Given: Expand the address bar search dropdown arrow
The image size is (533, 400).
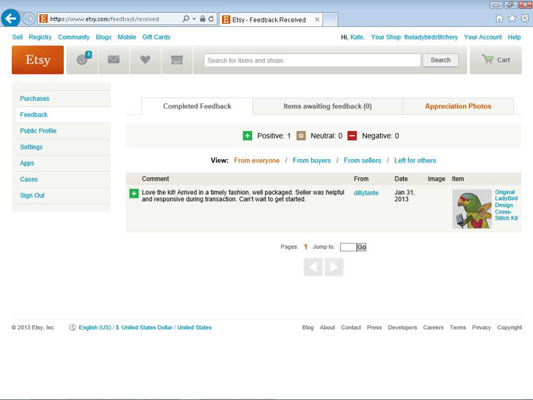Looking at the screenshot, I should (194, 19).
